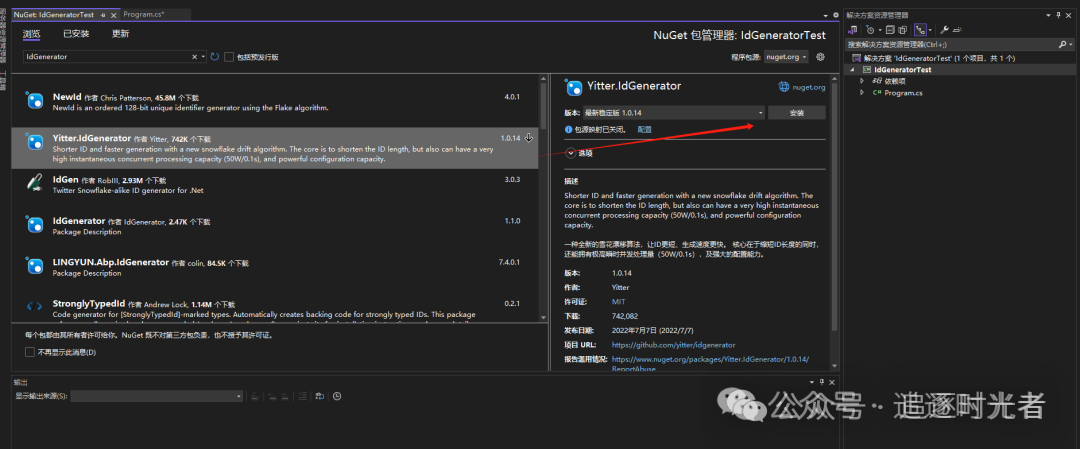
Task: Switch to the Browse tab
Action: [32, 34]
